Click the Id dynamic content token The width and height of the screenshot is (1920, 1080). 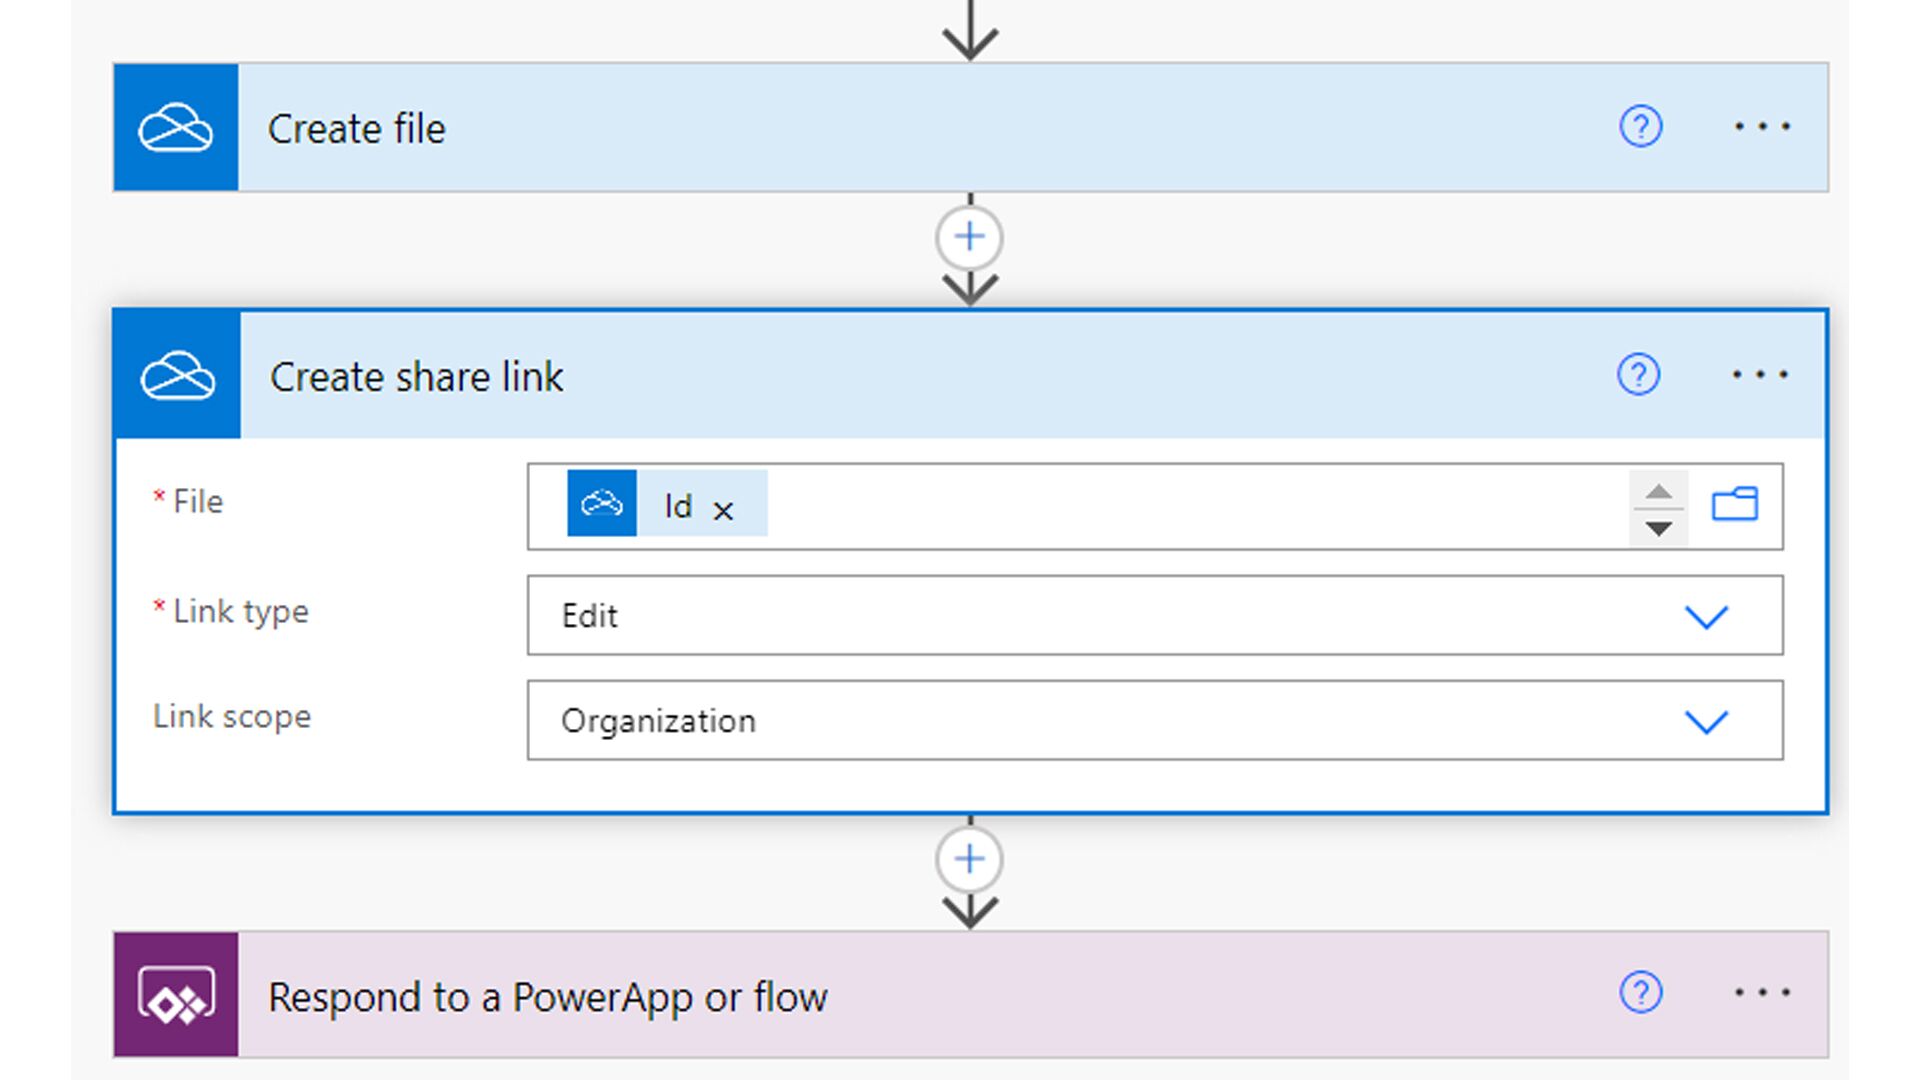[677, 506]
